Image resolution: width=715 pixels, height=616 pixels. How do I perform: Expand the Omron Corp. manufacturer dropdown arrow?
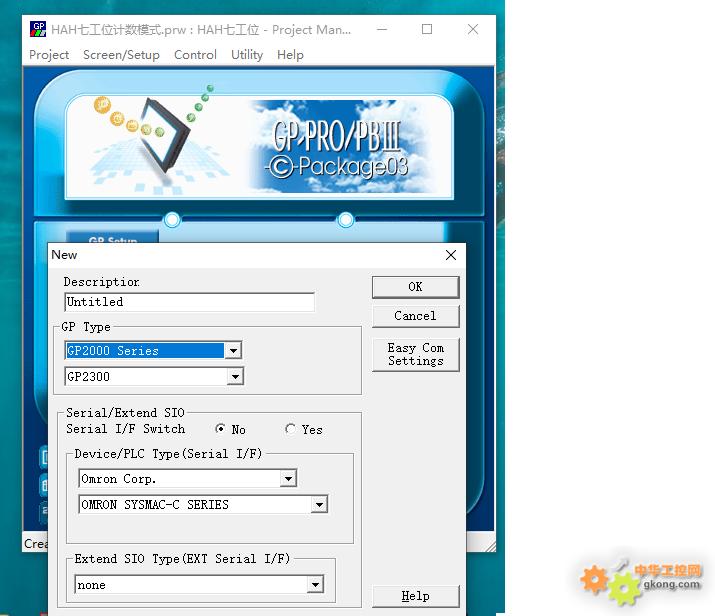coord(288,479)
